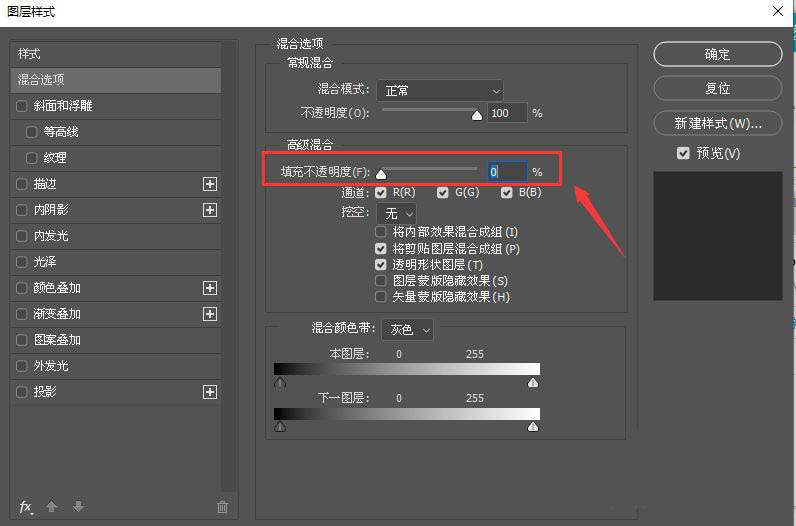The height and width of the screenshot is (526, 796).
Task: Move effect down arrow icon
Action: click(78, 506)
